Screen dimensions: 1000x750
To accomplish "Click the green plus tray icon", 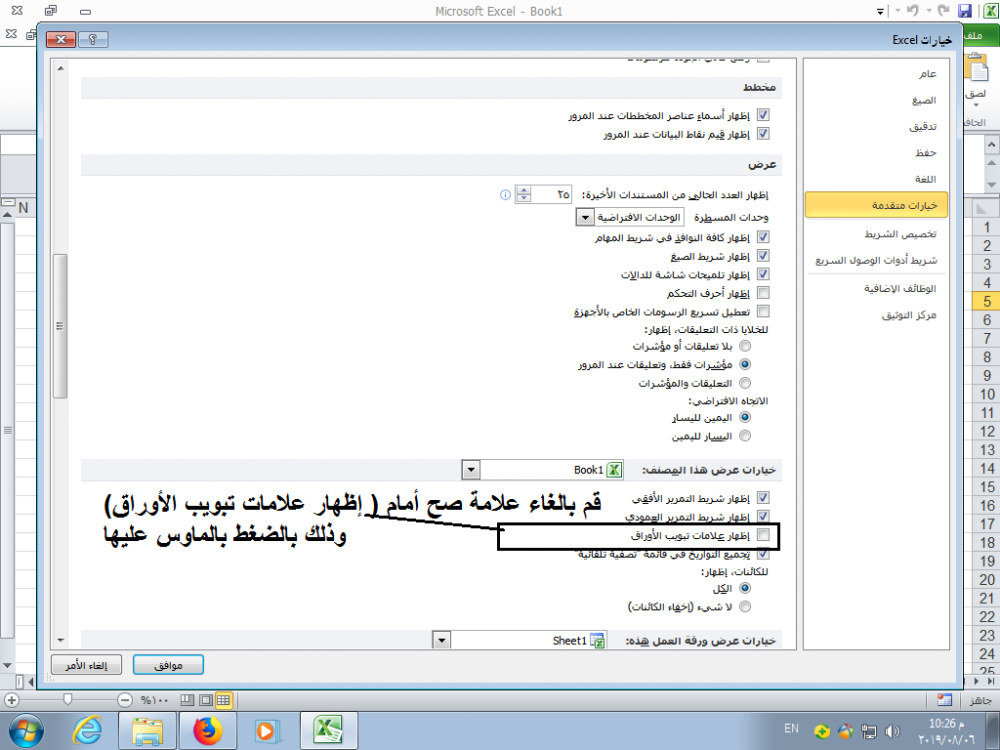I will (822, 732).
